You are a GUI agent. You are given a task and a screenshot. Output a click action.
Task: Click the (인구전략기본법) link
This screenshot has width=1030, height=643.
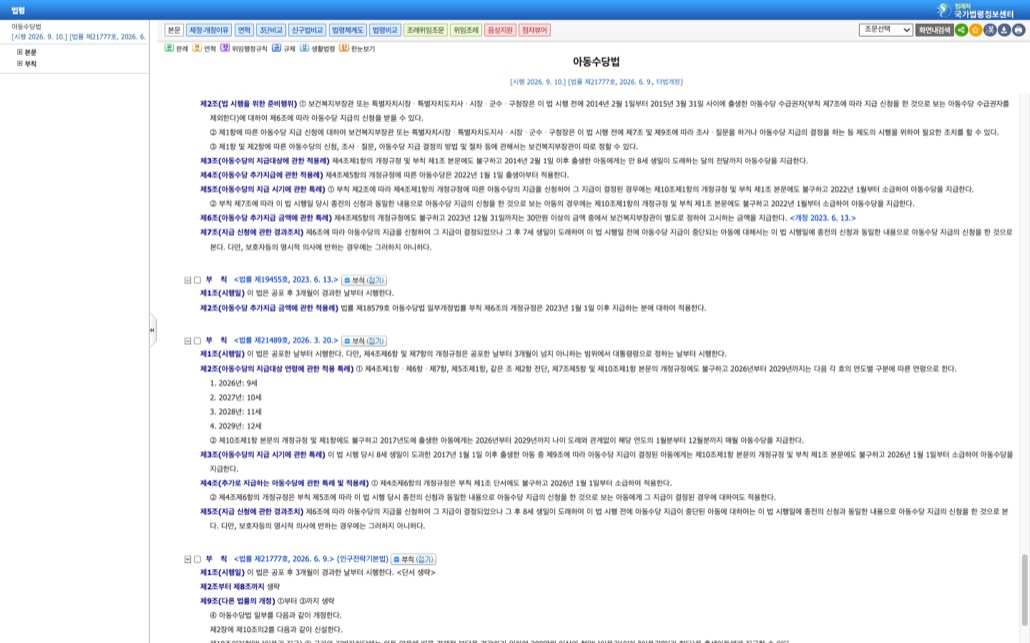point(363,559)
